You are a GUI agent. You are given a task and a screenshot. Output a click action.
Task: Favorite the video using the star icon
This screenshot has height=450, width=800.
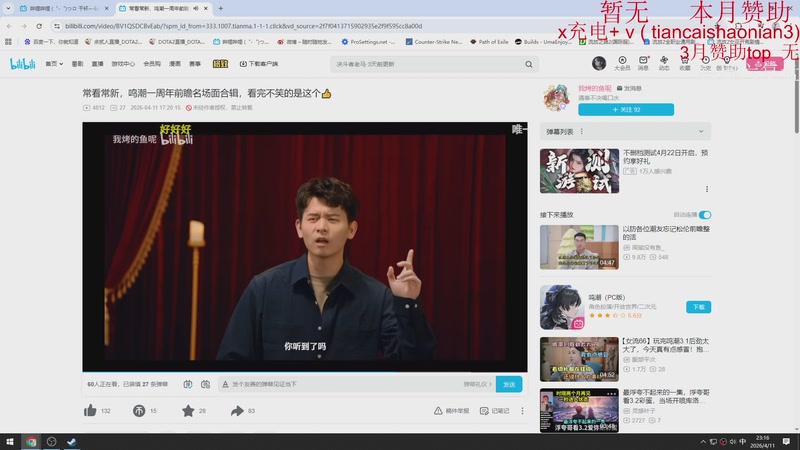coord(188,410)
